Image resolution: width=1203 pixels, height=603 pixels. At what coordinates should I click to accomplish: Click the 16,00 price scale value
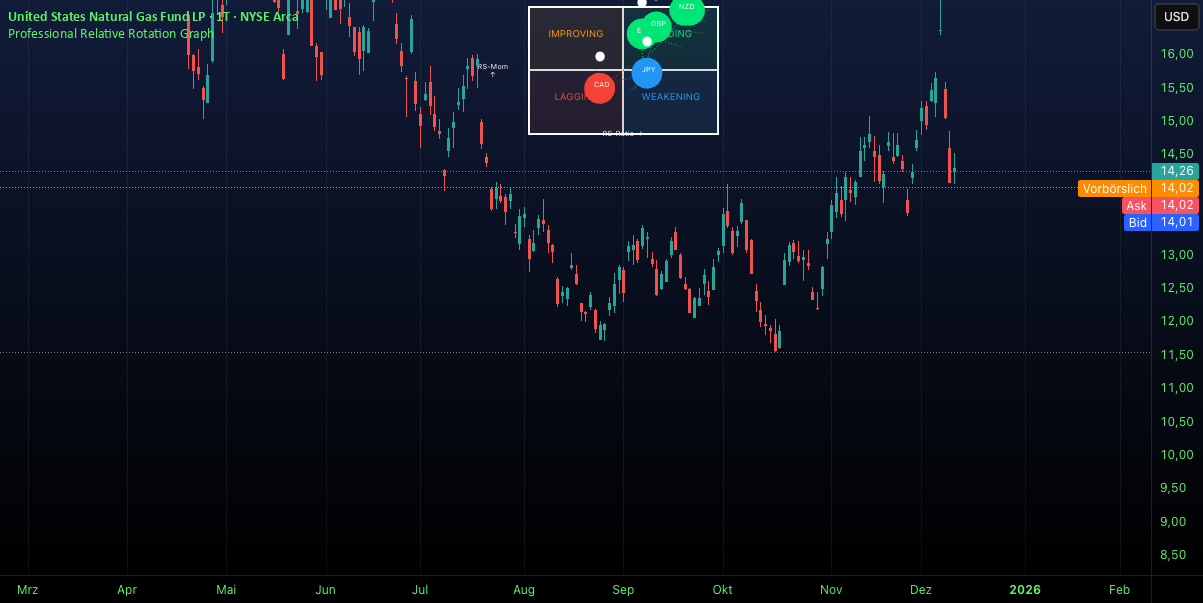[x=1177, y=54]
